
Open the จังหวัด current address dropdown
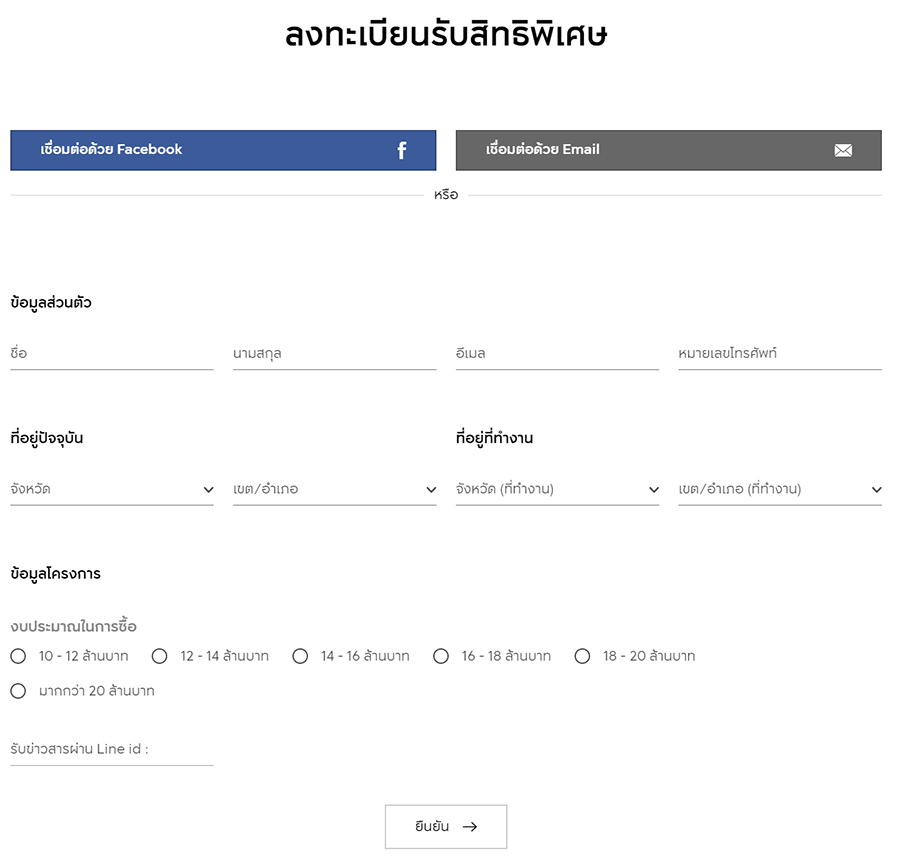pyautogui.click(x=112, y=489)
